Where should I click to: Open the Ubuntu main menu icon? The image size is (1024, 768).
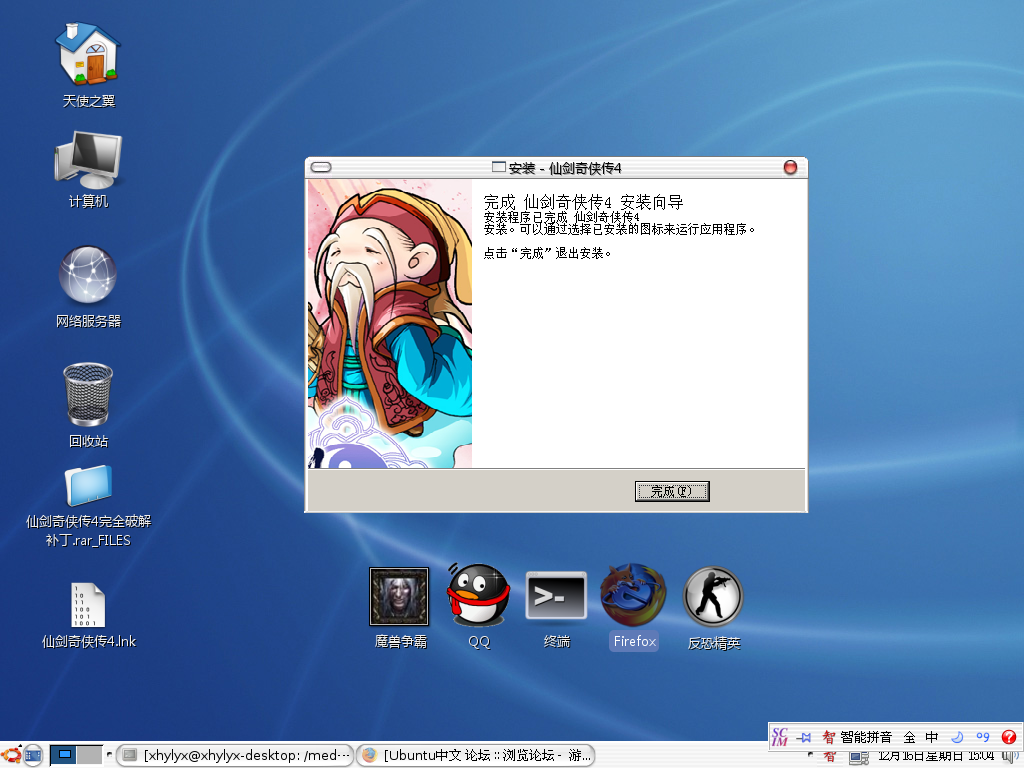pos(12,755)
